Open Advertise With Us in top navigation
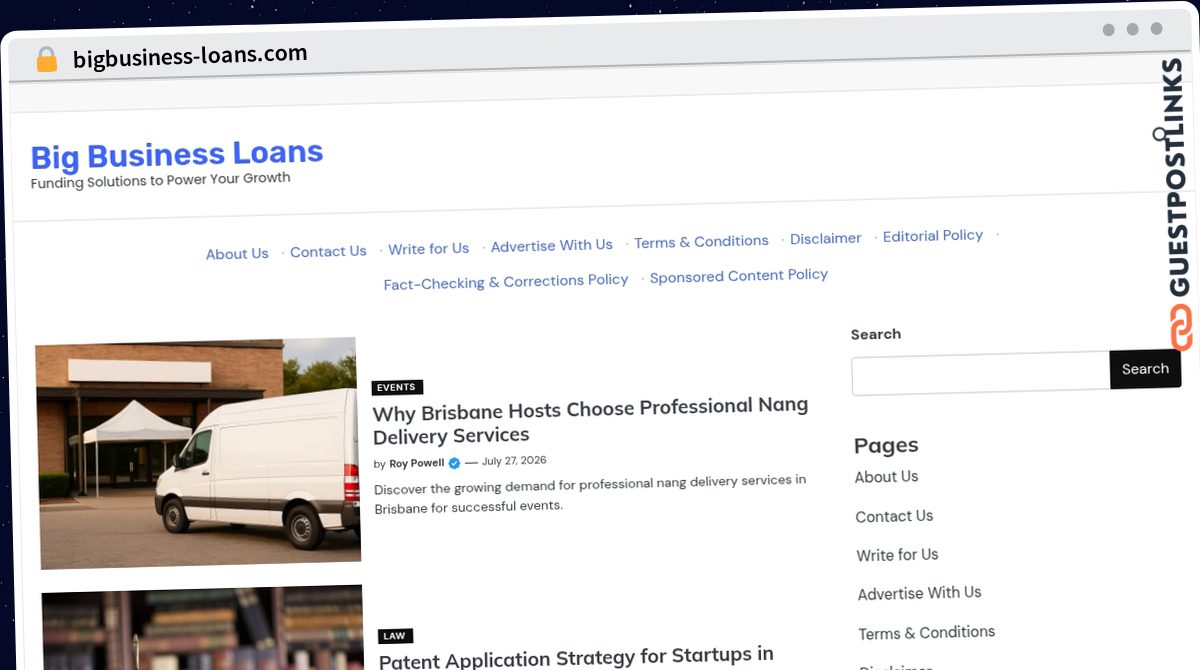 coord(551,246)
